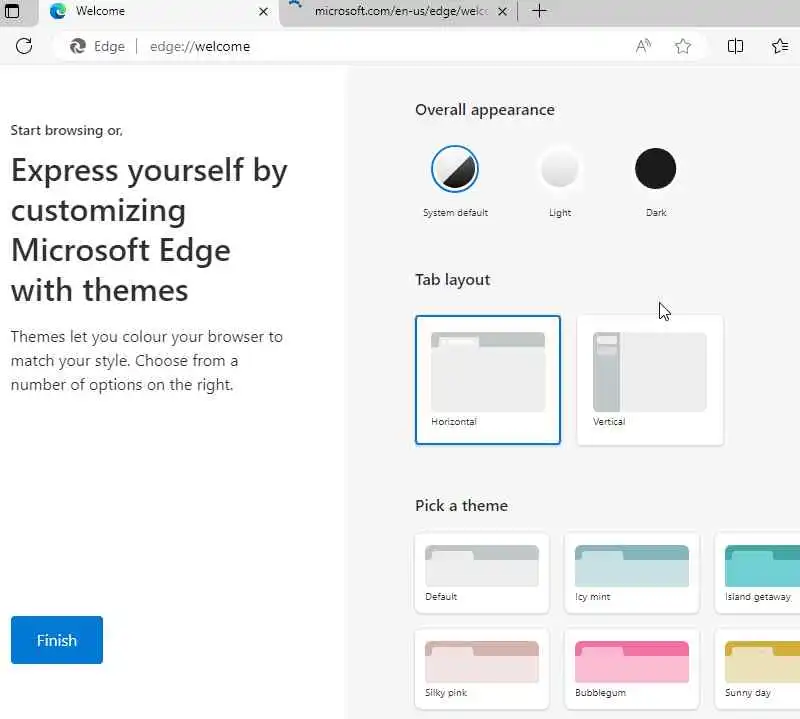Select the Light appearance option
The height and width of the screenshot is (719, 800).
(x=560, y=169)
